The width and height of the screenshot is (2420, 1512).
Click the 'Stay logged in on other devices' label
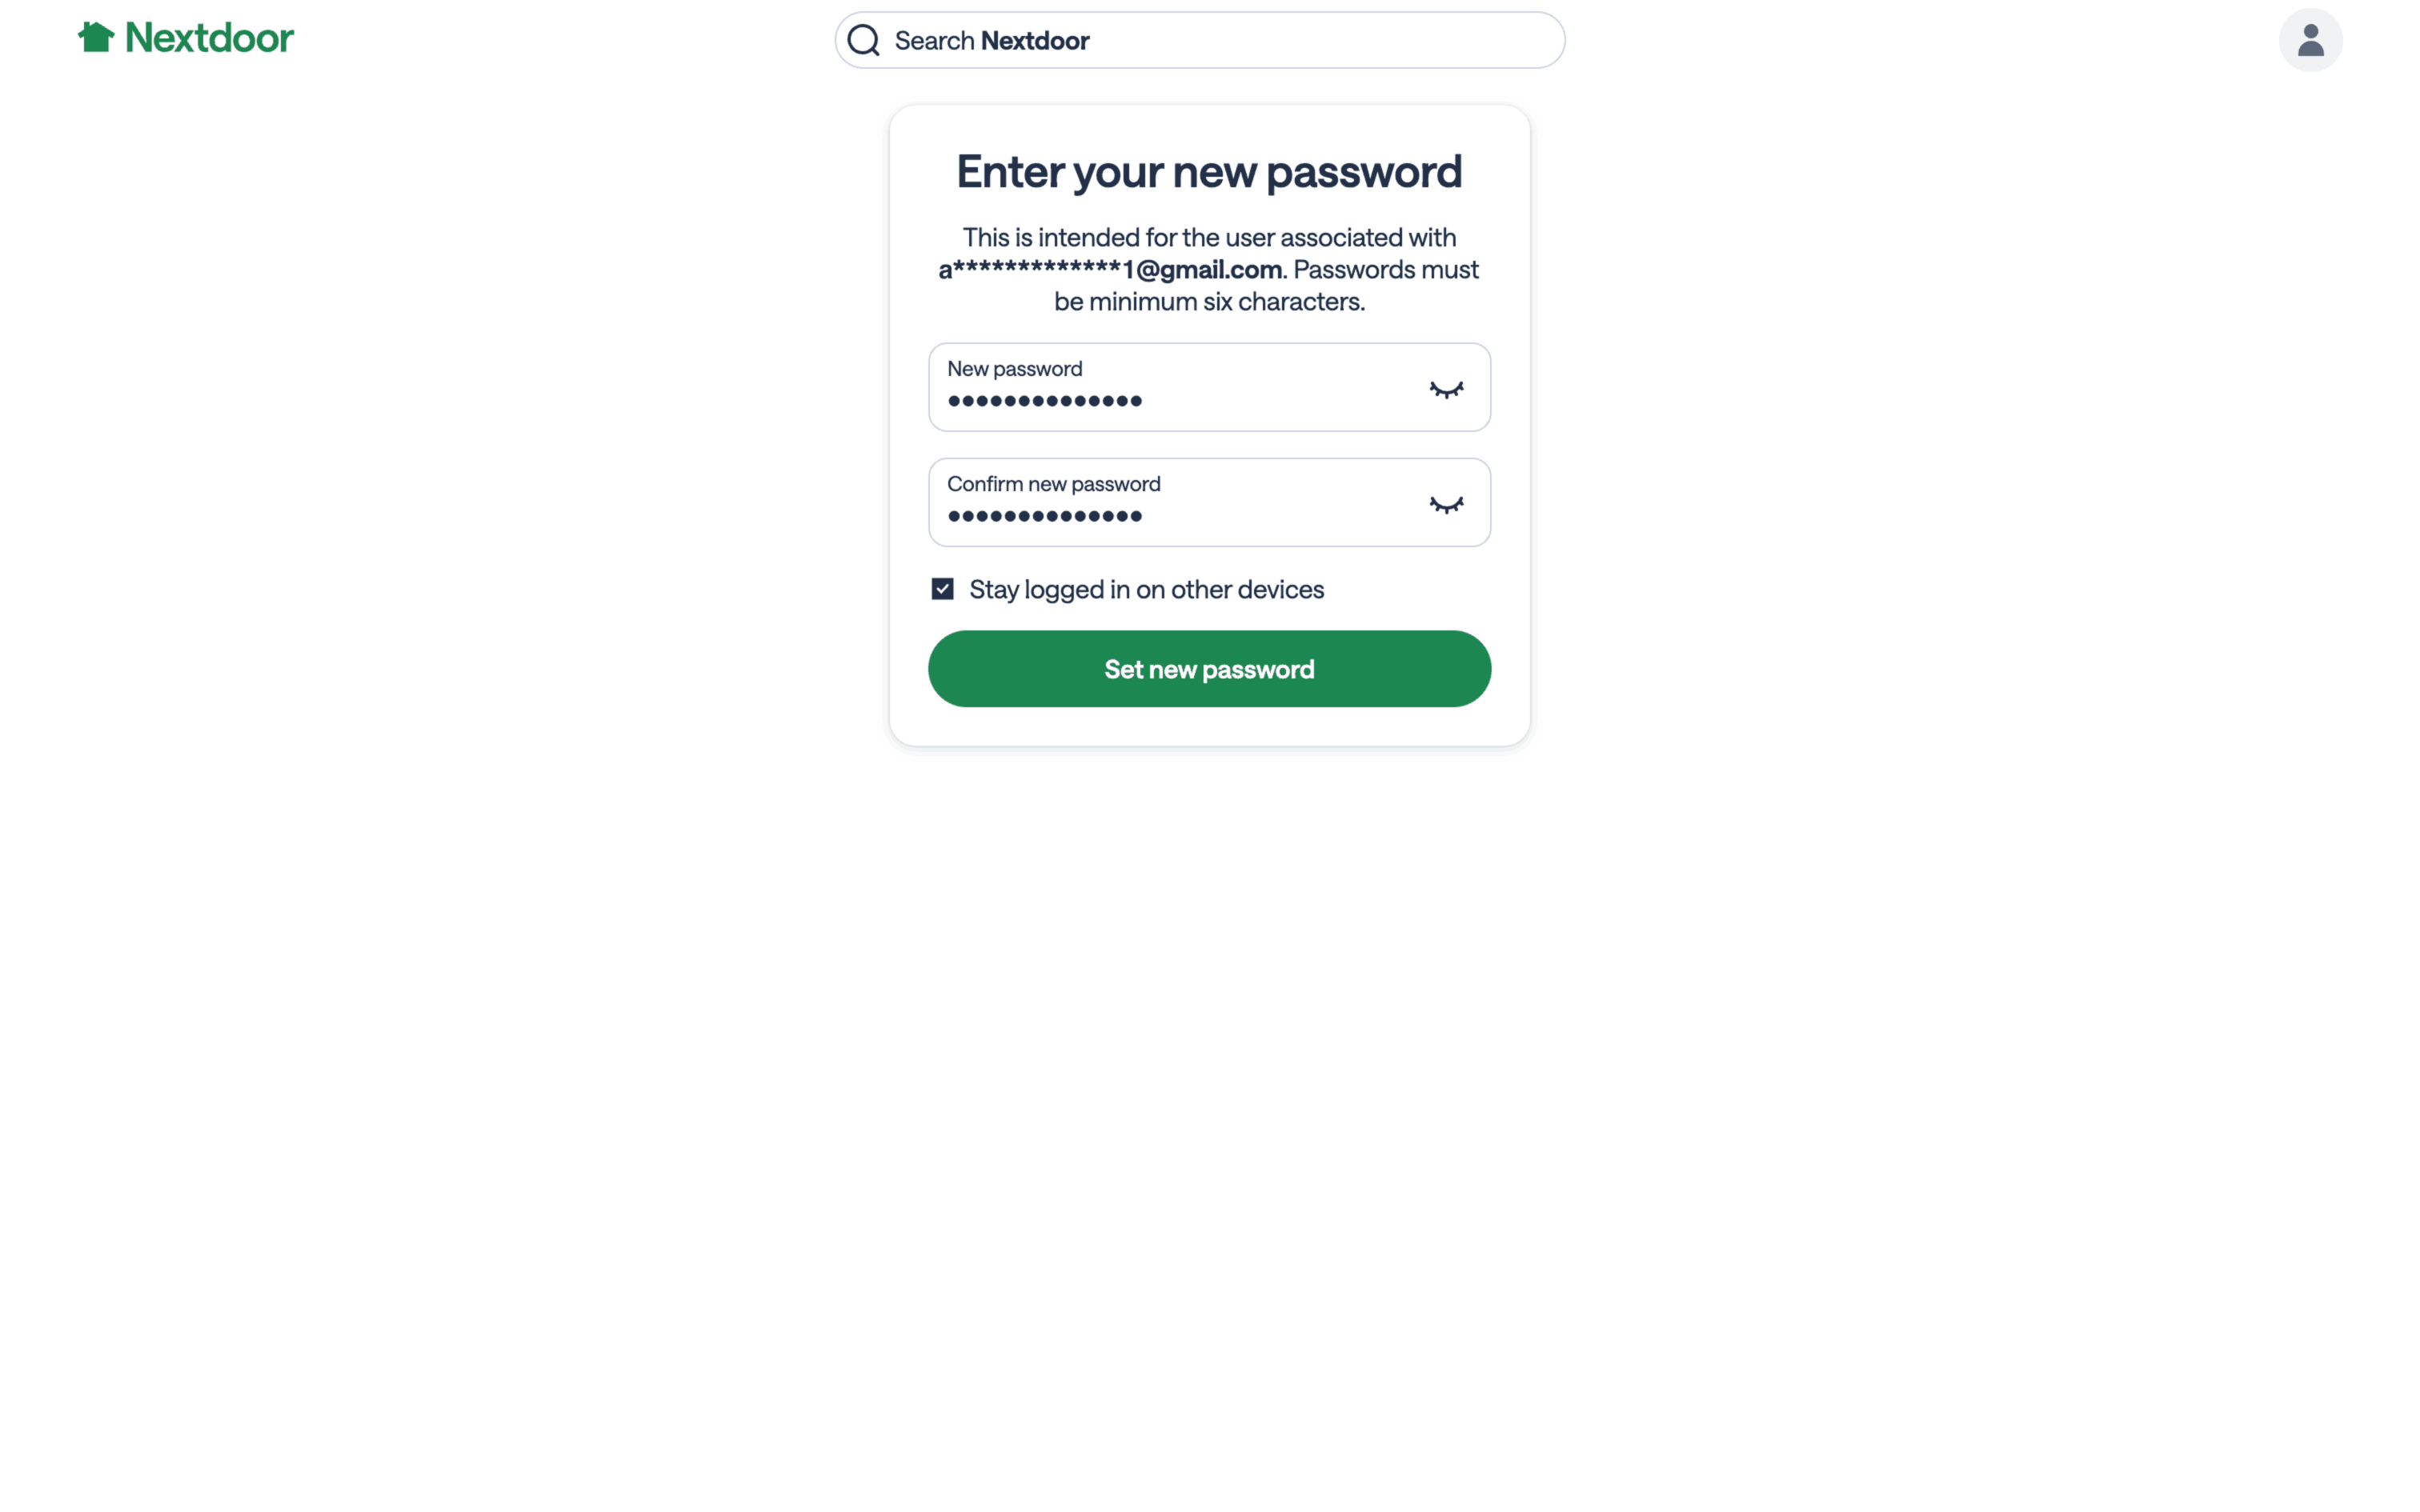1146,590
